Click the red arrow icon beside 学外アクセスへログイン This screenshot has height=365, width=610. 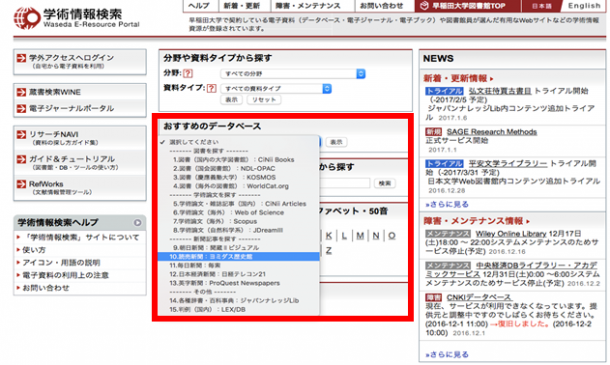[21, 58]
